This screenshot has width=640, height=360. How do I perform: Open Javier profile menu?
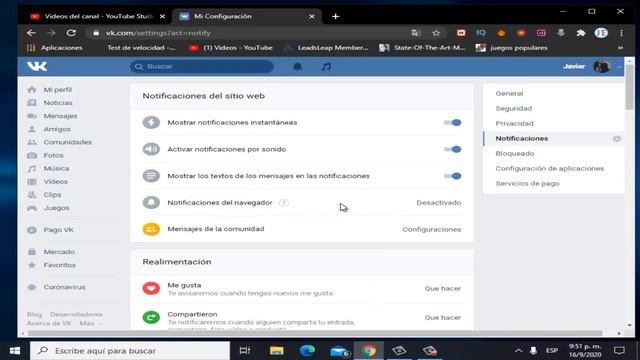592,66
